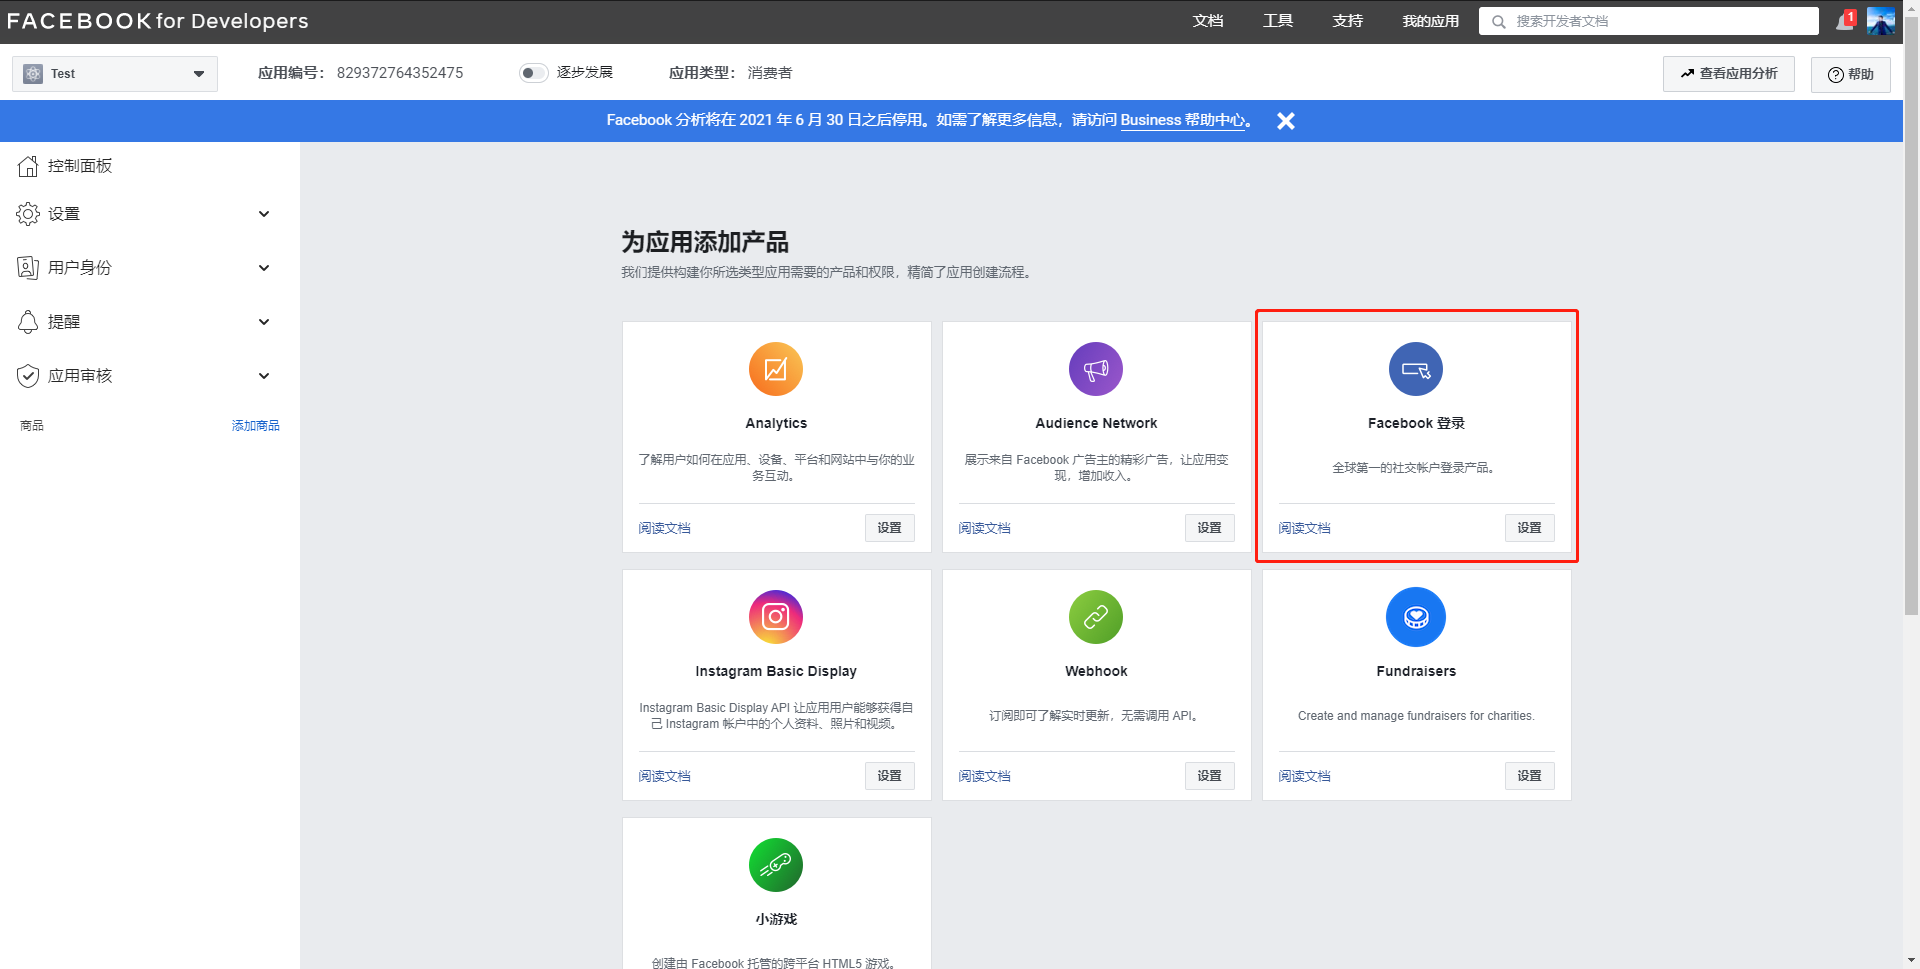Expand the 用户身份 sidebar section
Image resolution: width=1920 pixels, height=969 pixels.
(x=80, y=267)
